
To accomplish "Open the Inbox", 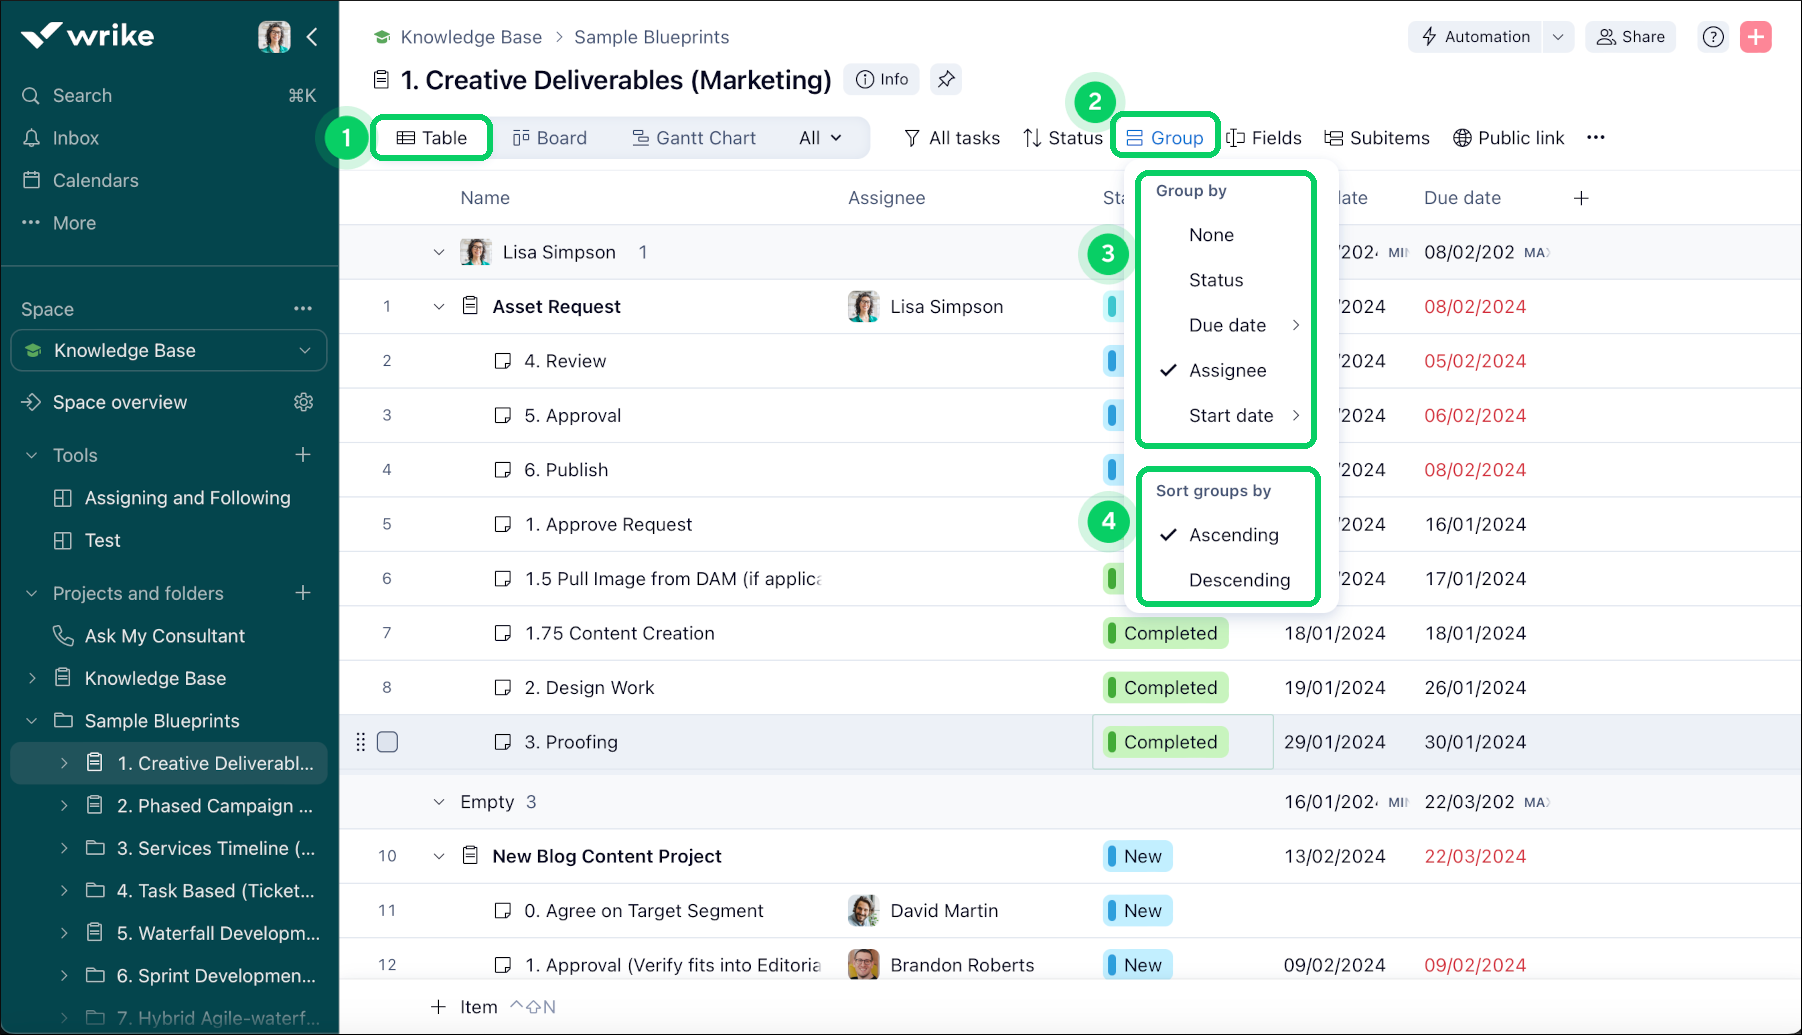I will [75, 137].
